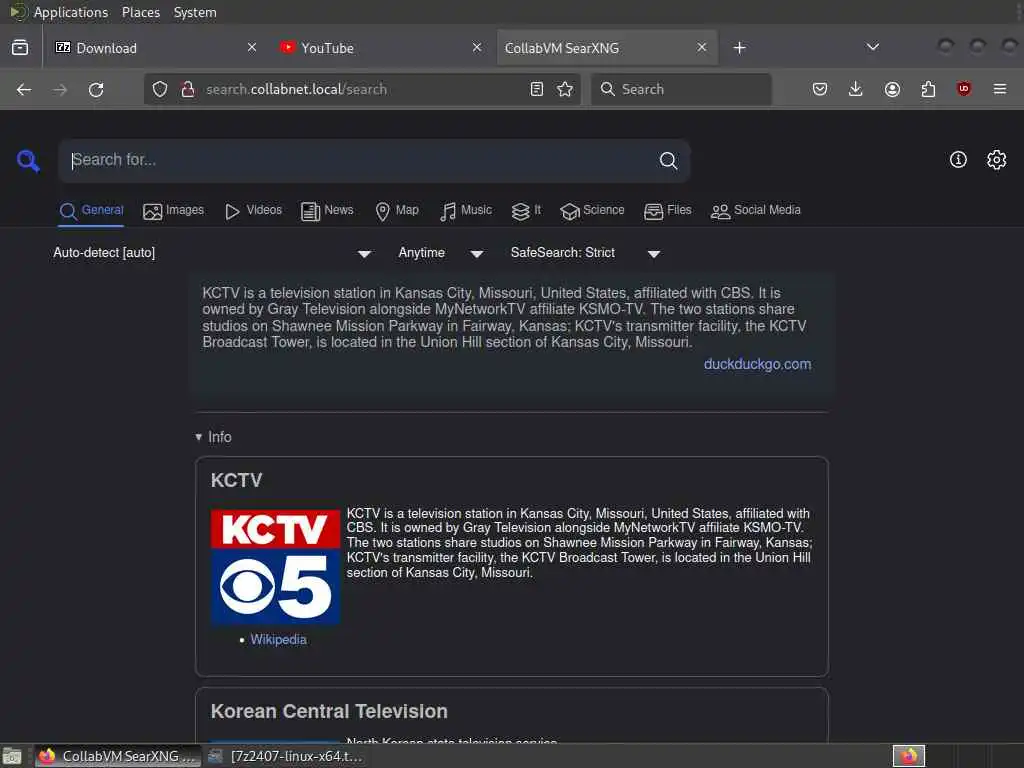
Task: List all tabs with the chevron
Action: pos(872,48)
